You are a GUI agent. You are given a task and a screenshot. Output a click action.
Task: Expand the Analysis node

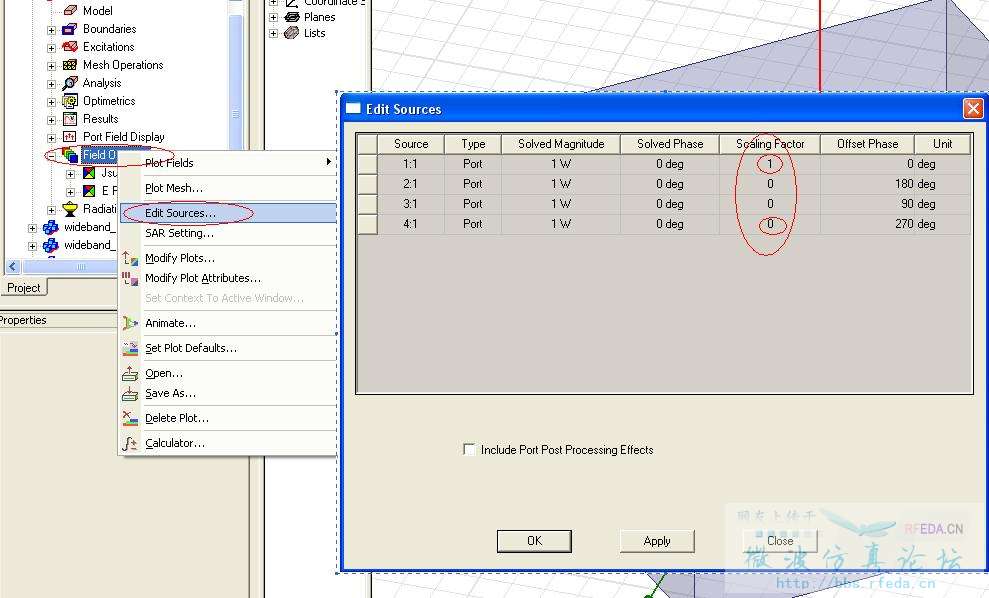[x=52, y=84]
